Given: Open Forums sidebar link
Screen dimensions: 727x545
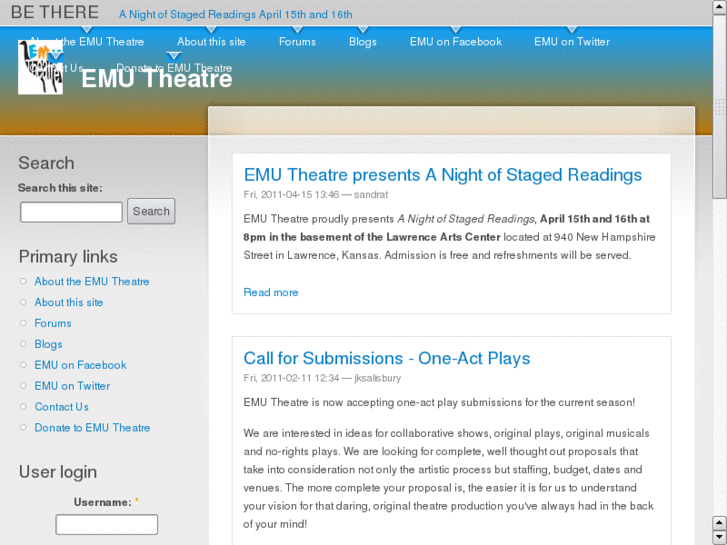Looking at the screenshot, I should click(53, 323).
